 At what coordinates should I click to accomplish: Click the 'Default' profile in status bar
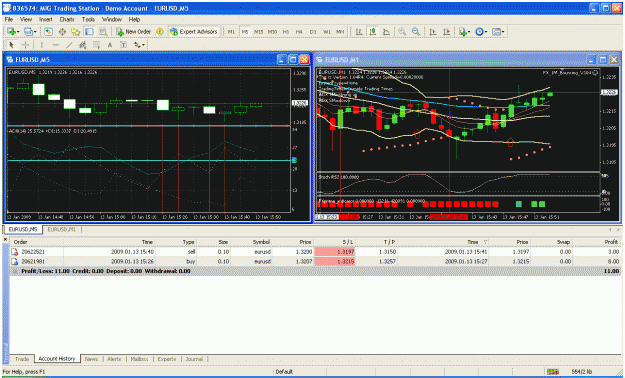point(284,372)
